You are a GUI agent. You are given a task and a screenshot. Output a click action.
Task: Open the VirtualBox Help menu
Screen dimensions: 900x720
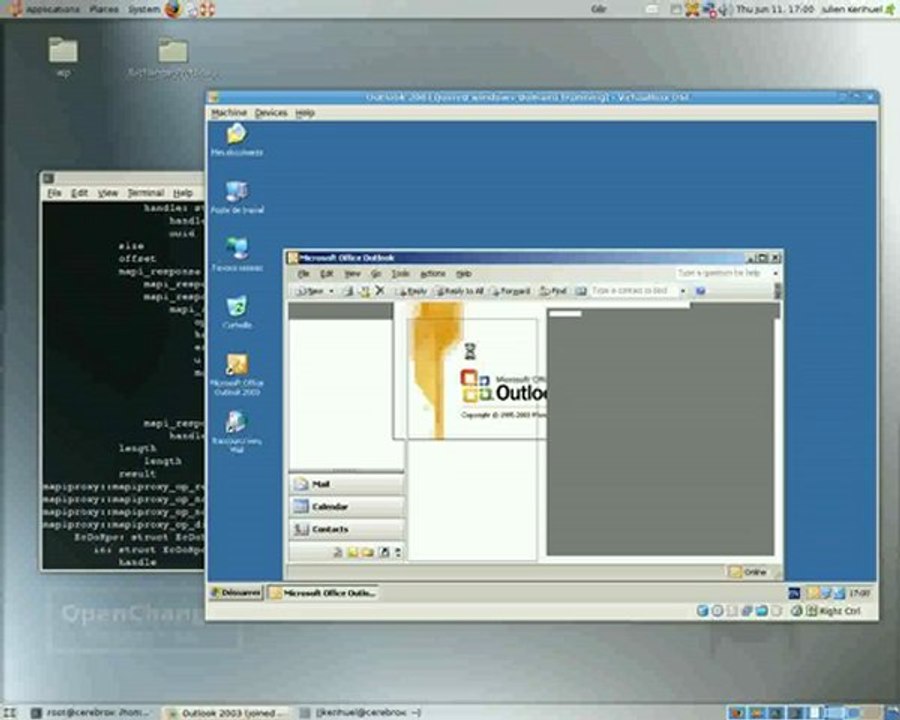pos(305,113)
